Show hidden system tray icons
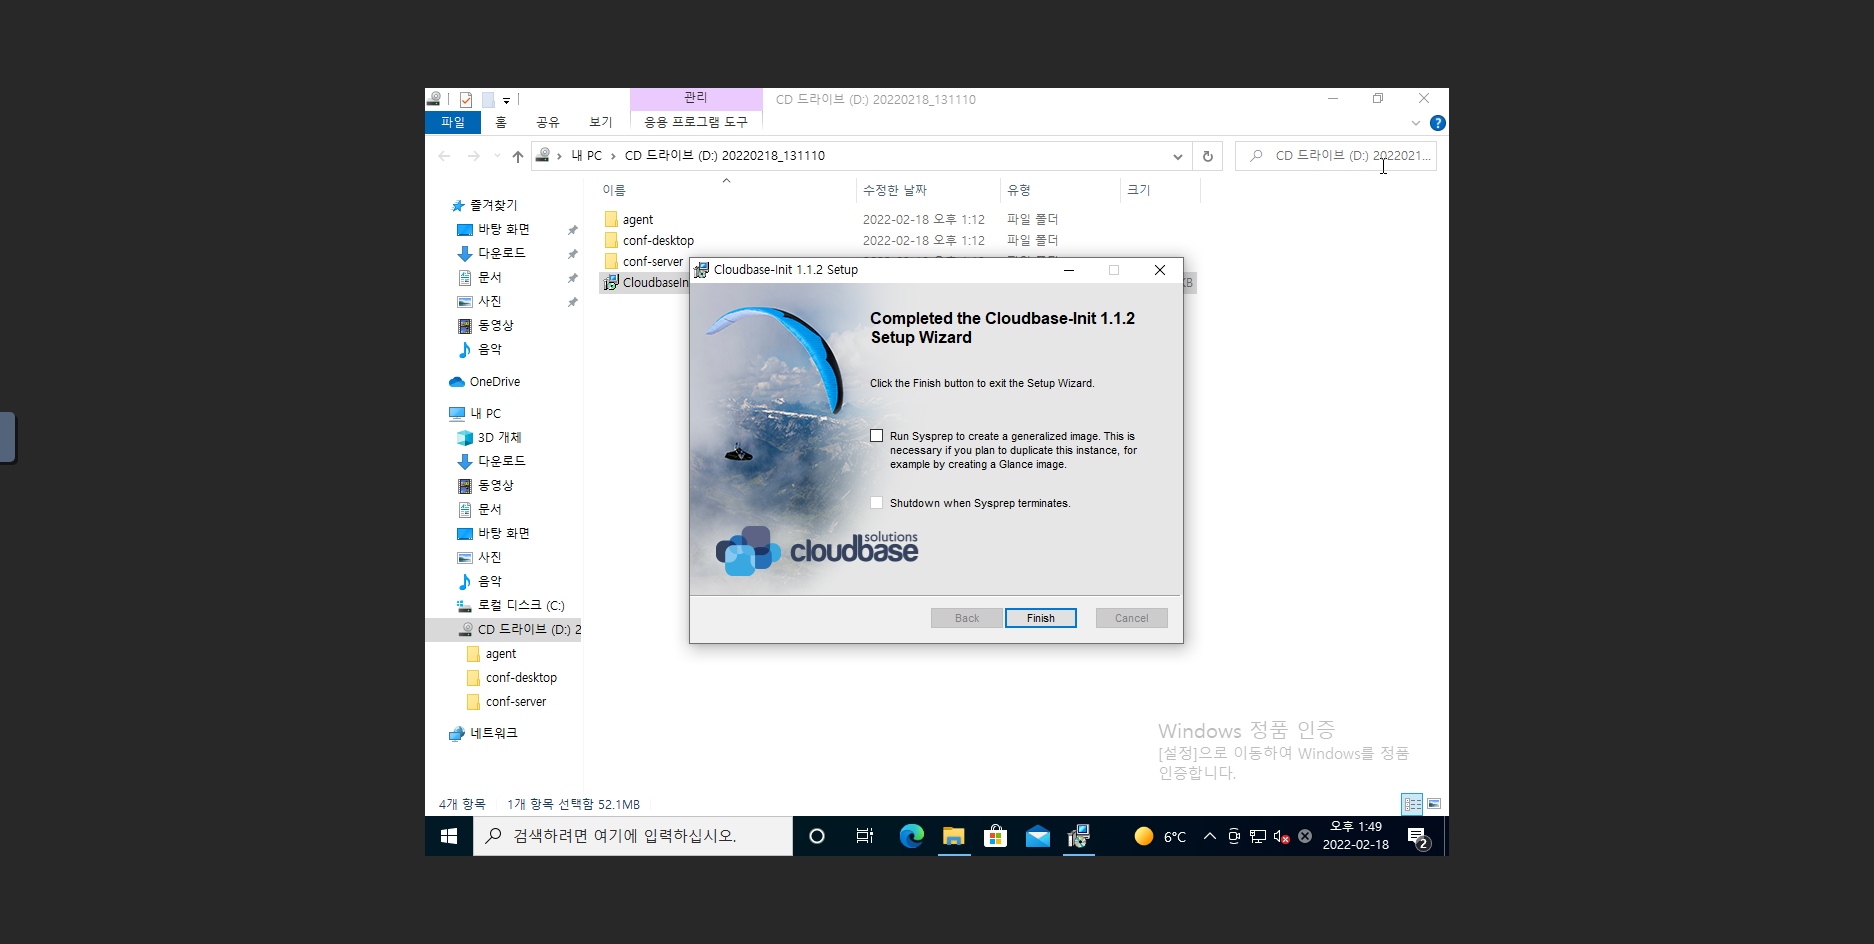This screenshot has height=944, width=1874. click(x=1210, y=836)
